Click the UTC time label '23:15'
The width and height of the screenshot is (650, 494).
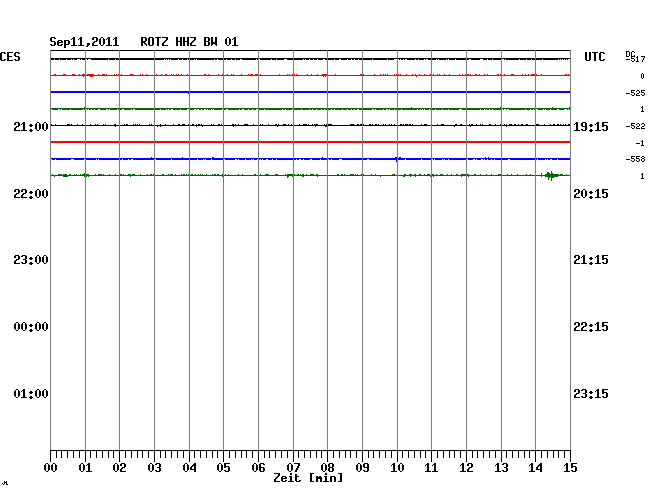pos(591,393)
